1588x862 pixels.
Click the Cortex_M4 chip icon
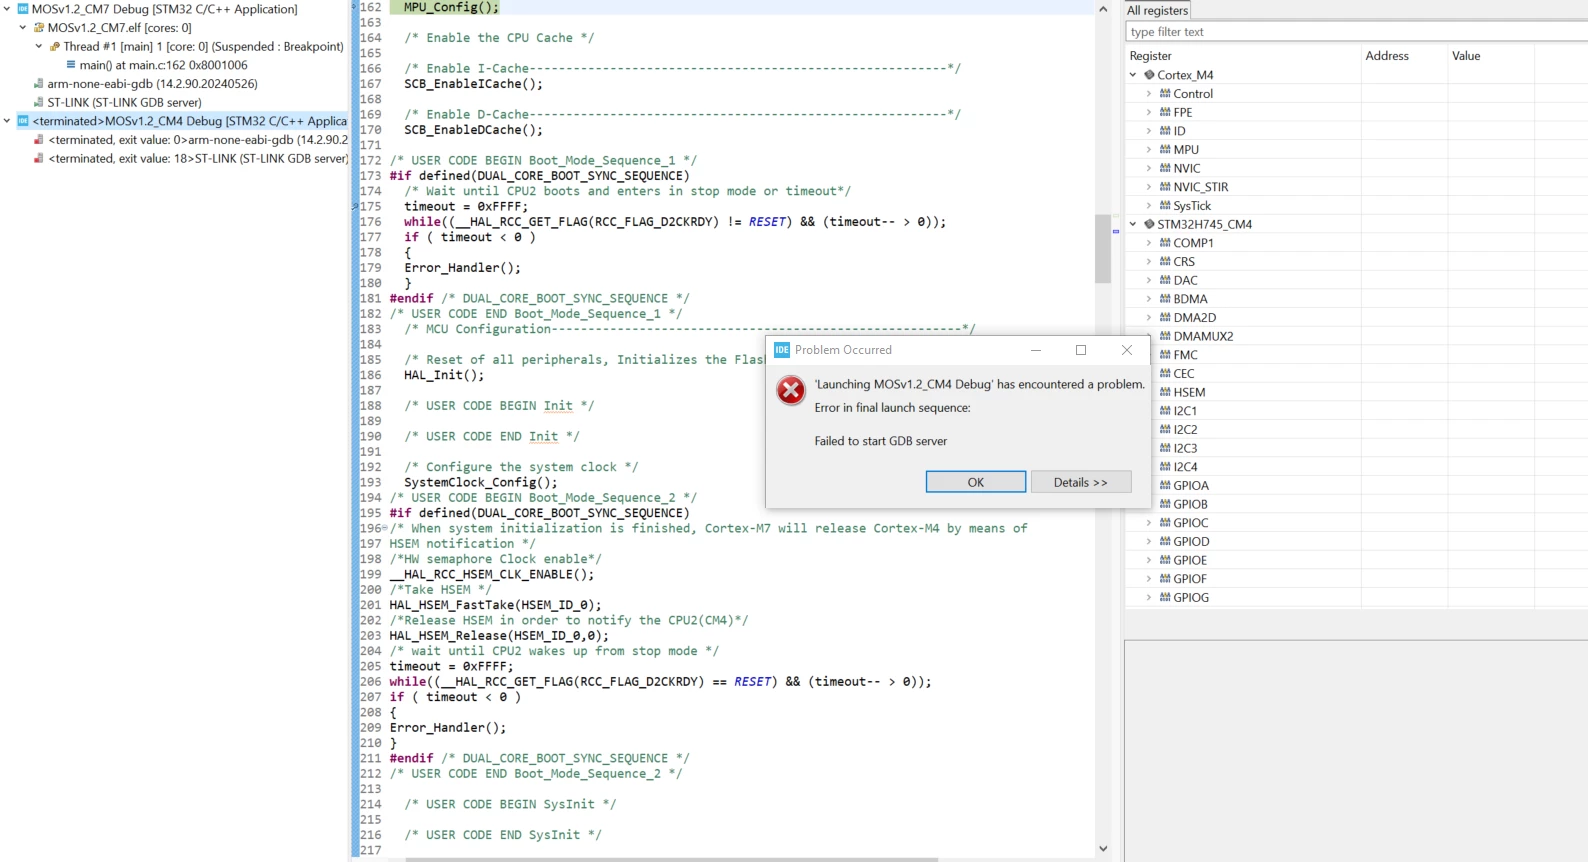click(x=1149, y=75)
